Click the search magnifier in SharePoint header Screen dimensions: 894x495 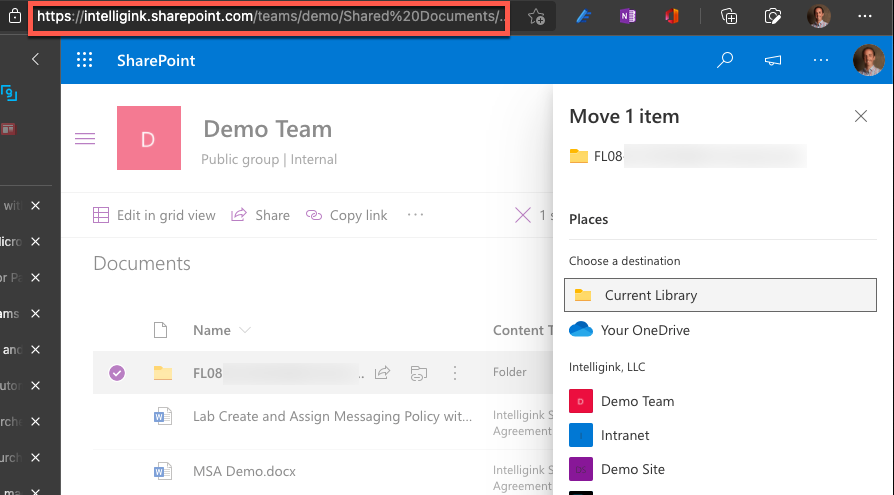tap(725, 60)
